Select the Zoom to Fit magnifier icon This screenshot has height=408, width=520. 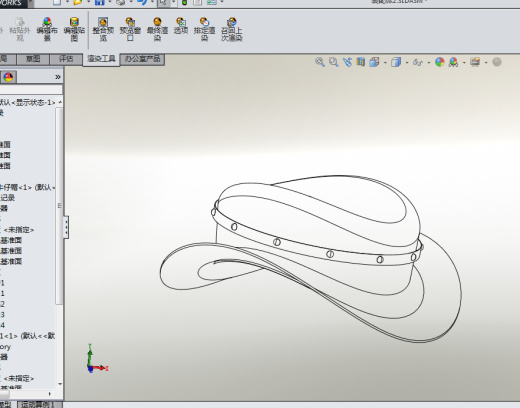click(320, 62)
